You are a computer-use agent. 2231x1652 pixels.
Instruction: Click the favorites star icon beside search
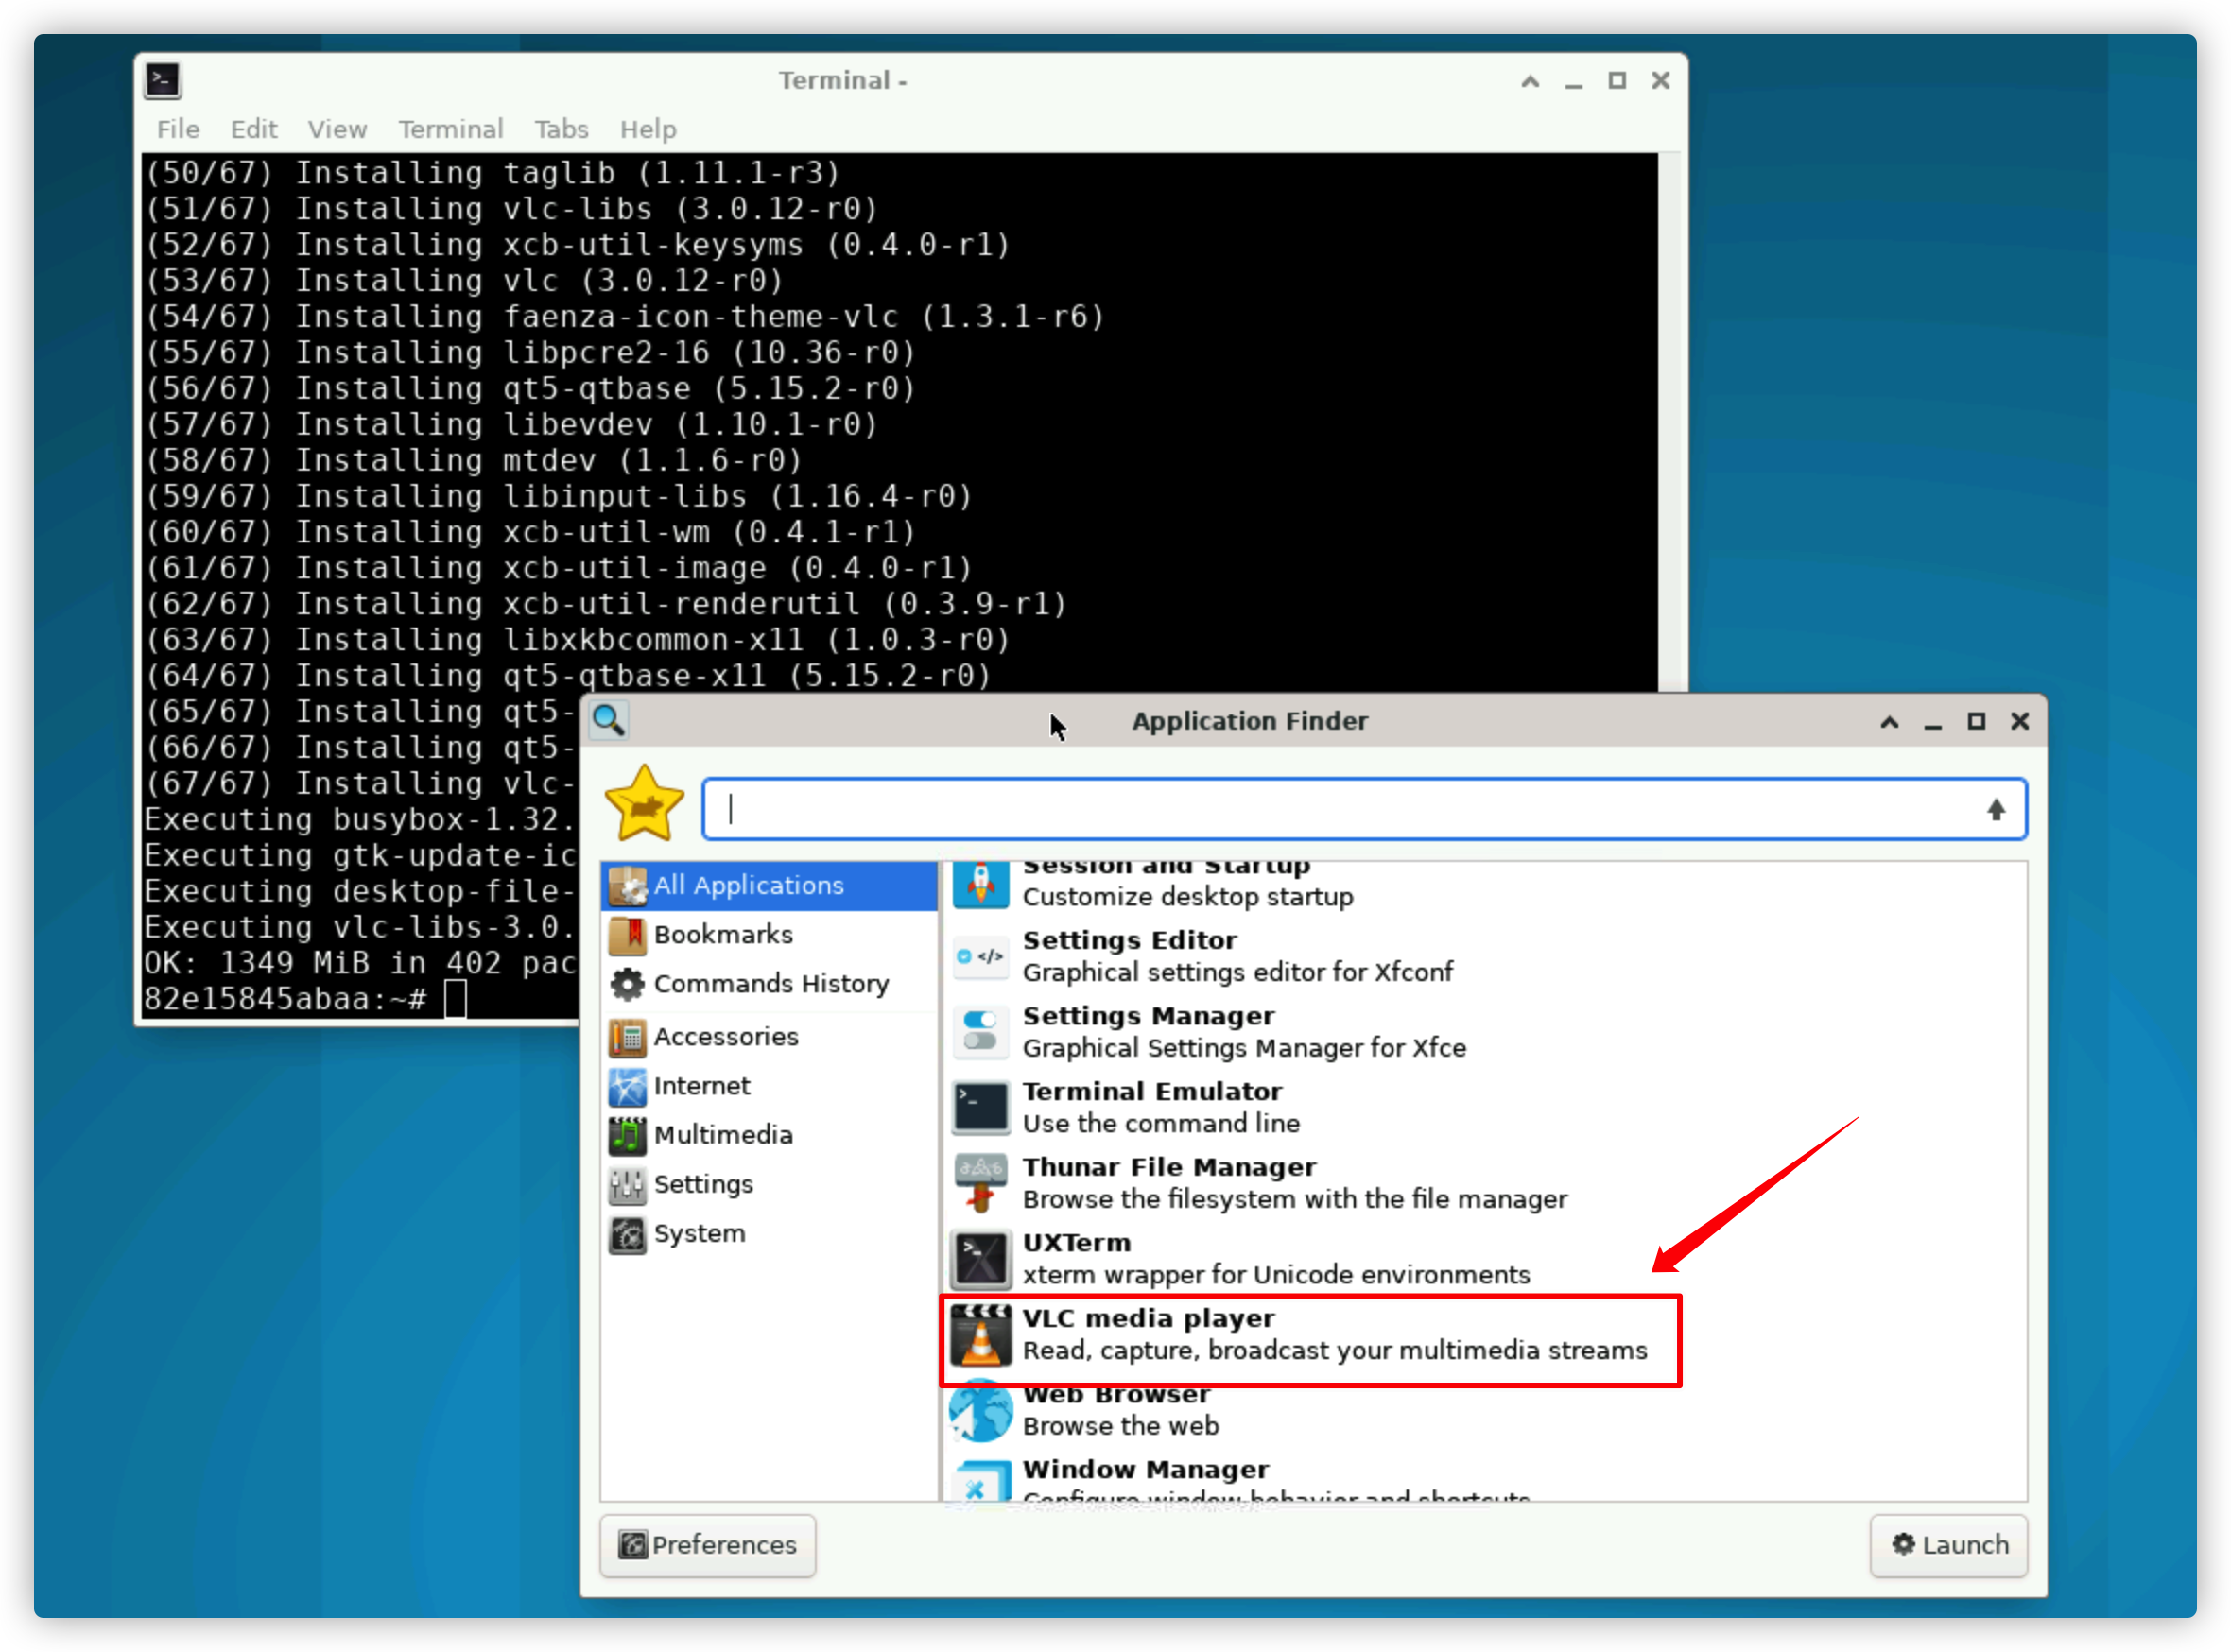[645, 802]
